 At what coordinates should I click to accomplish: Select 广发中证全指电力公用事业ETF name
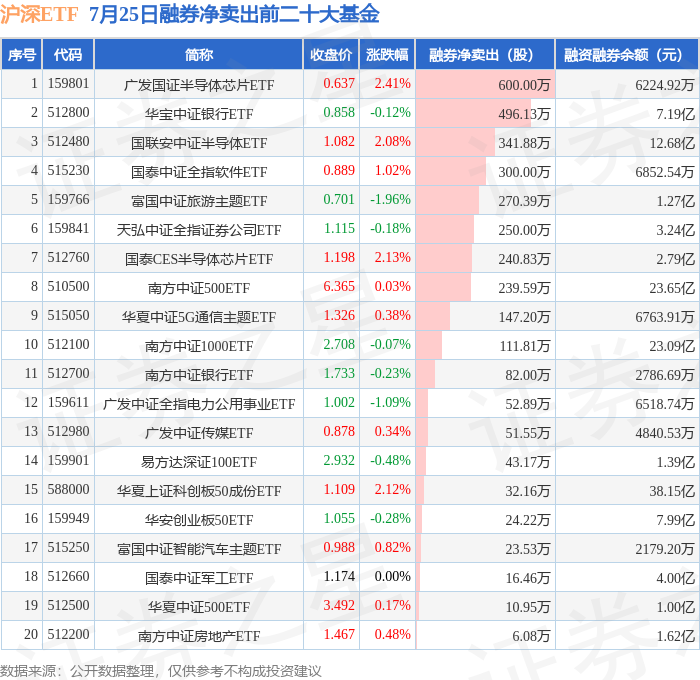pyautogui.click(x=199, y=404)
